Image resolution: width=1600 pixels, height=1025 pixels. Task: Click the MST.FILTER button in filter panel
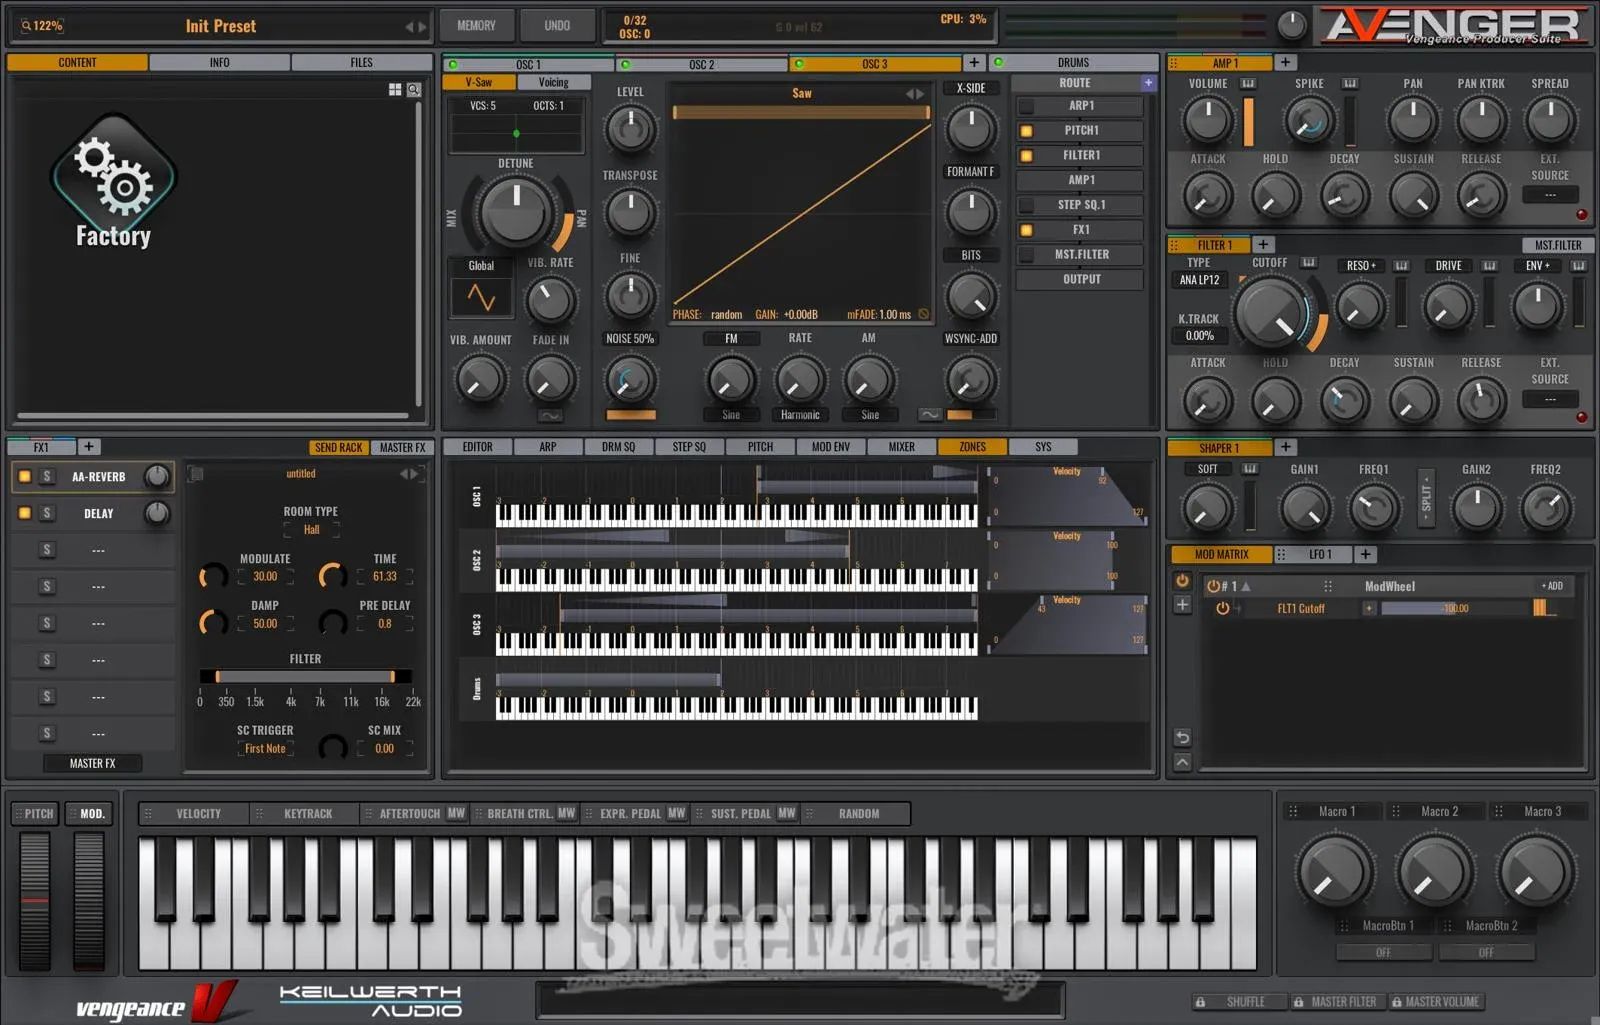[1558, 245]
